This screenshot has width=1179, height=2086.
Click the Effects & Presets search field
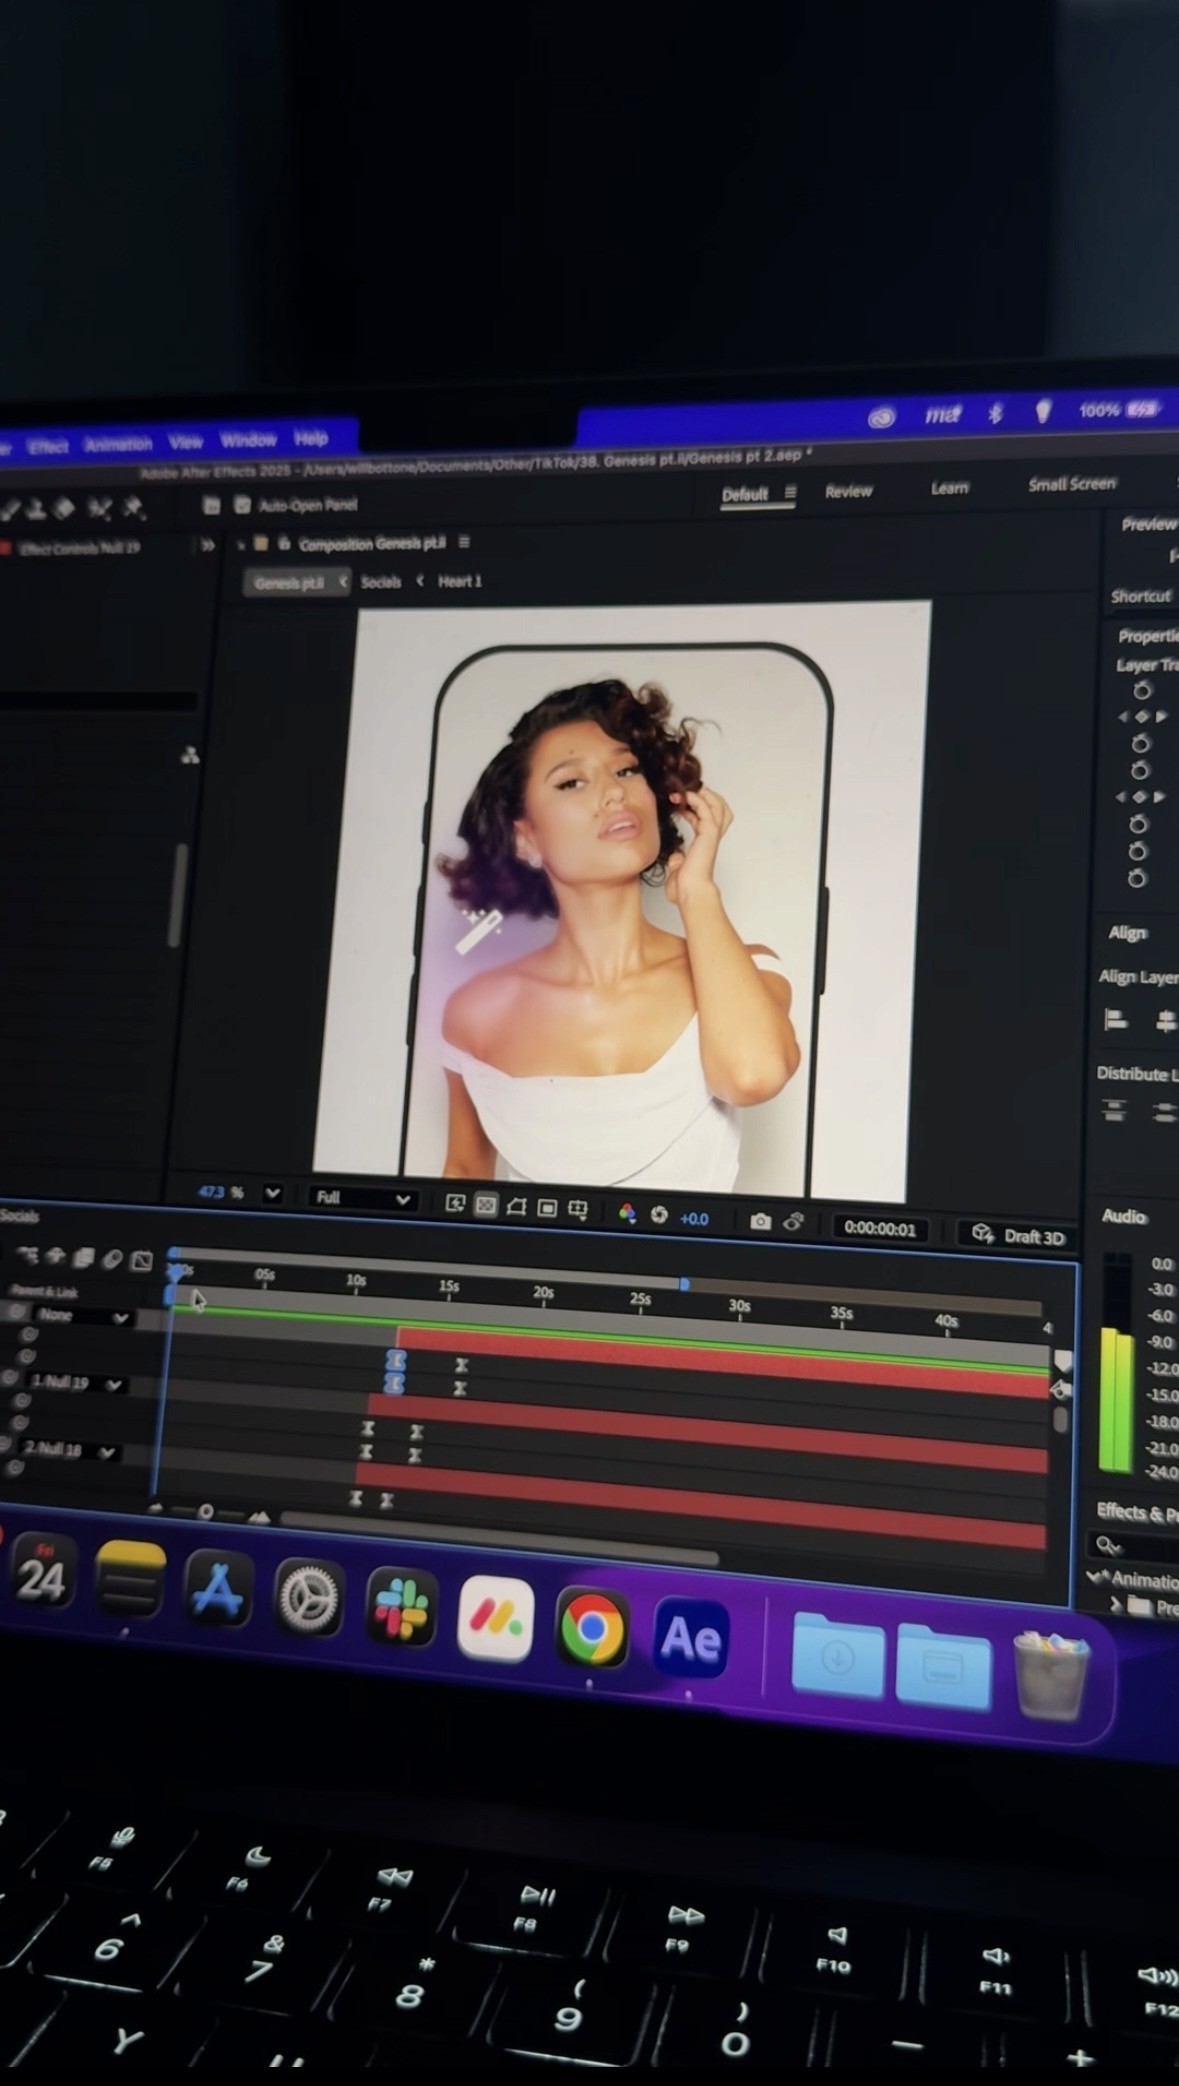1133,1547
